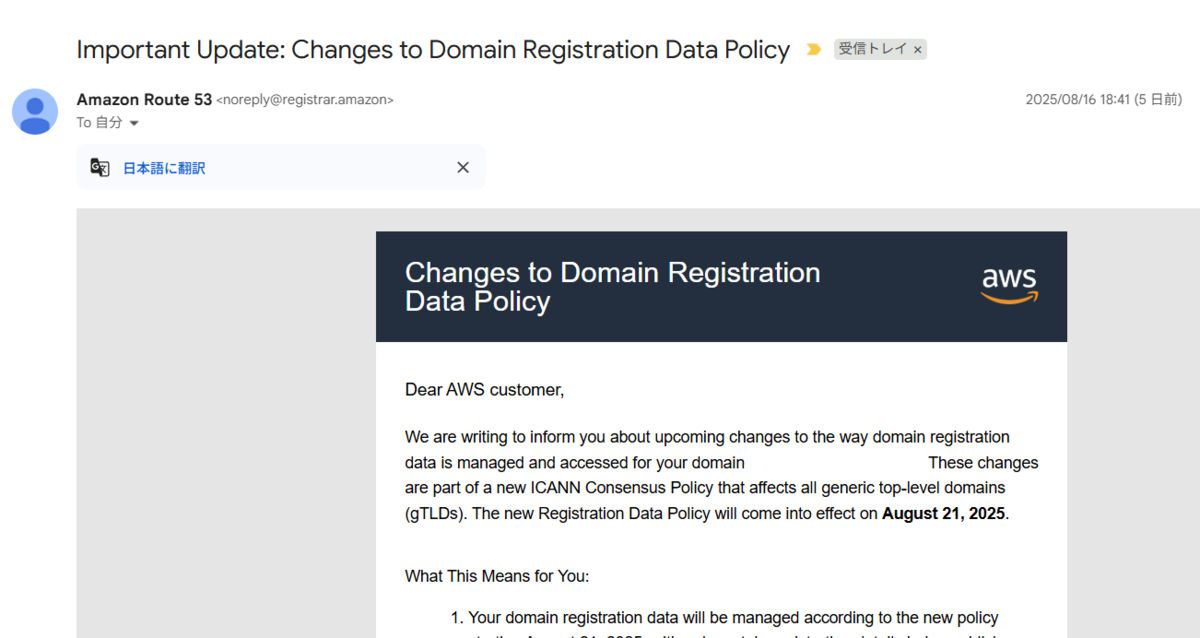Click the 'Dear AWS customer,' greeting
The height and width of the screenshot is (638, 1200).
click(484, 390)
